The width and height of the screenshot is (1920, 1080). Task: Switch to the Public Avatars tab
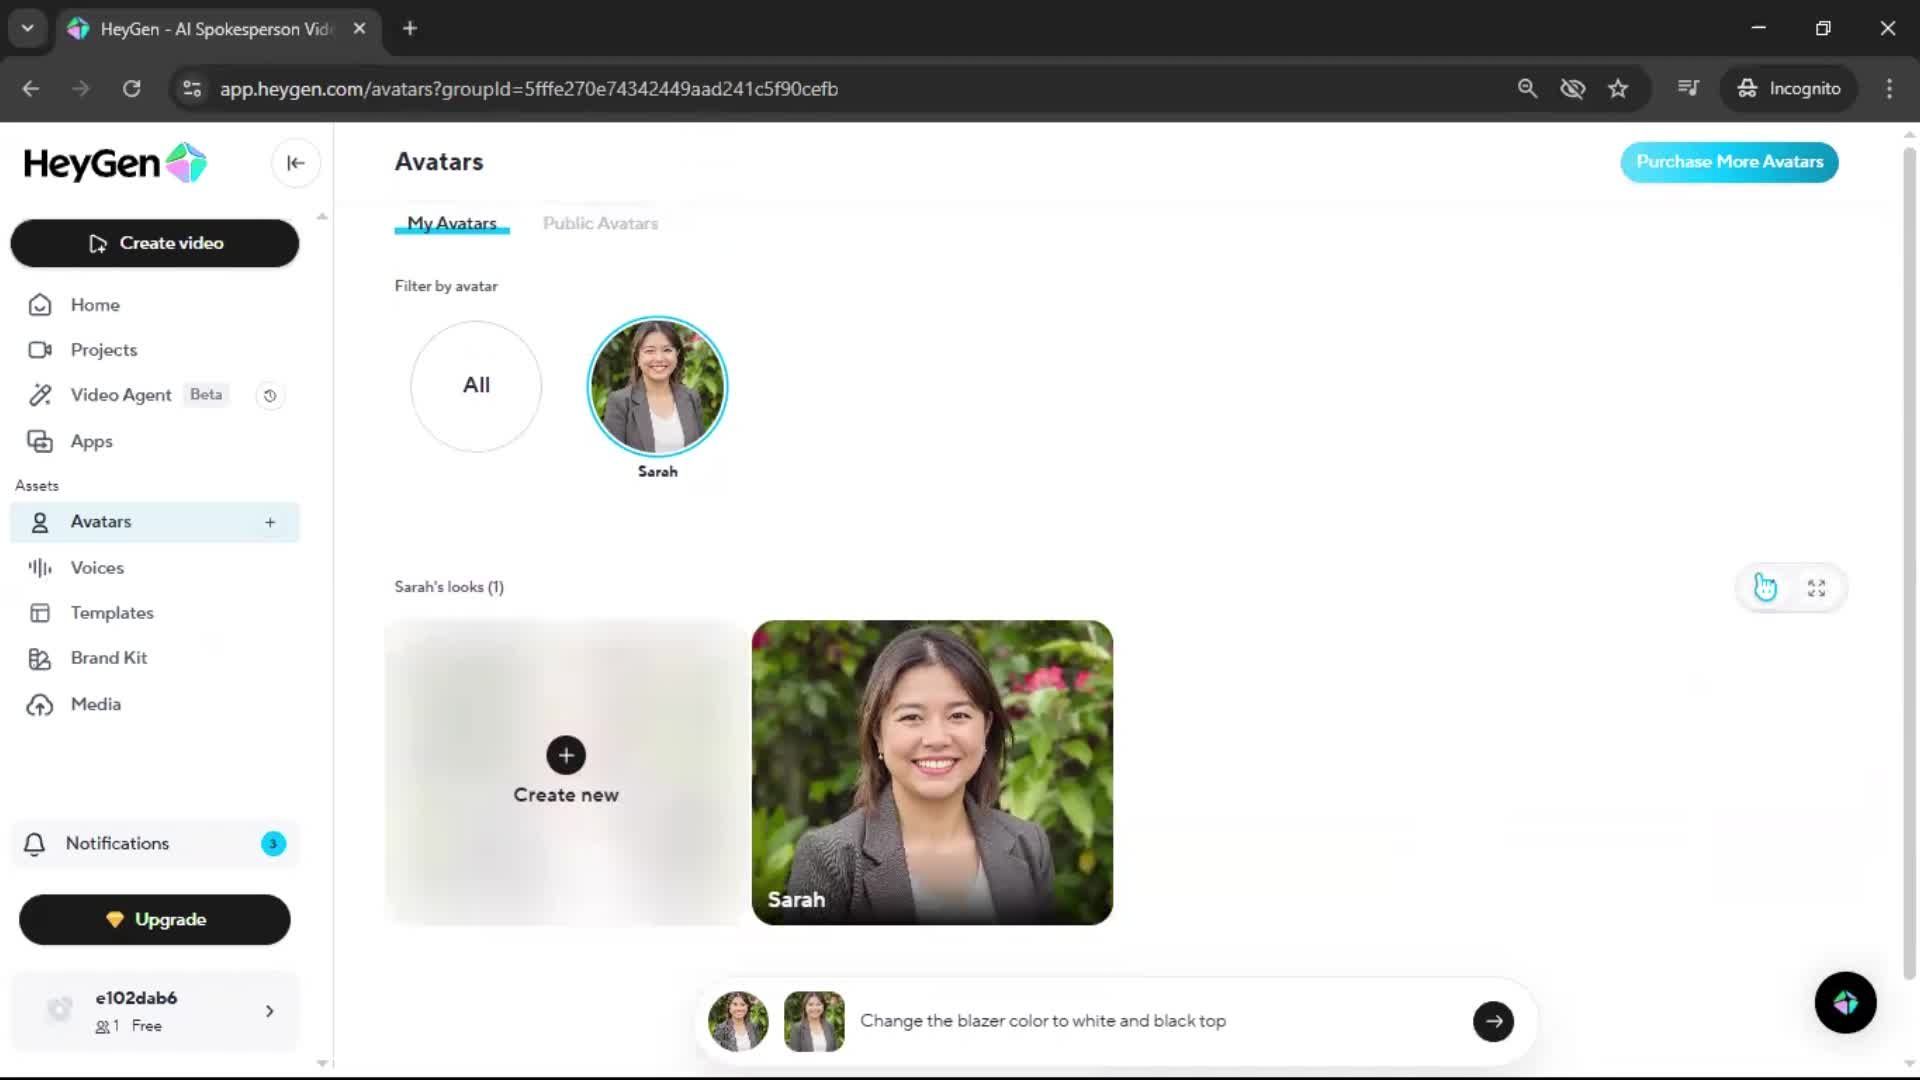600,223
